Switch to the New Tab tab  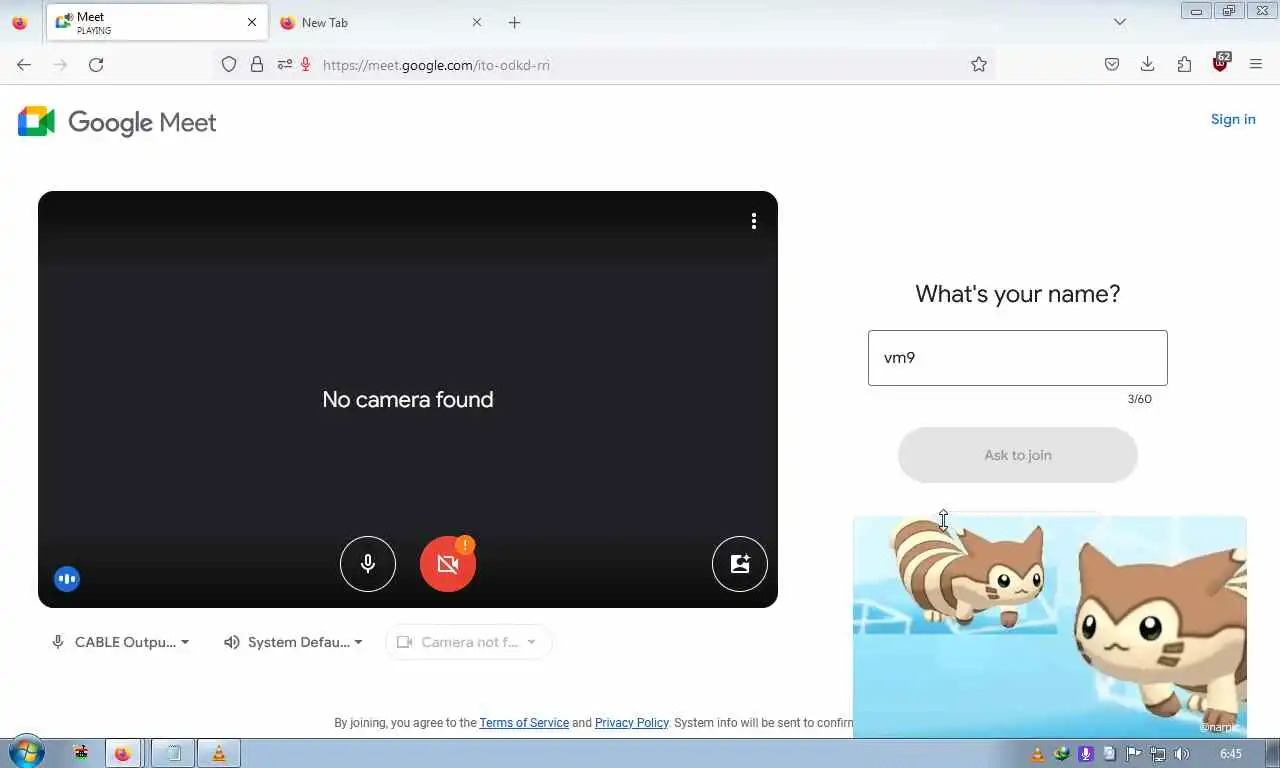(x=380, y=22)
